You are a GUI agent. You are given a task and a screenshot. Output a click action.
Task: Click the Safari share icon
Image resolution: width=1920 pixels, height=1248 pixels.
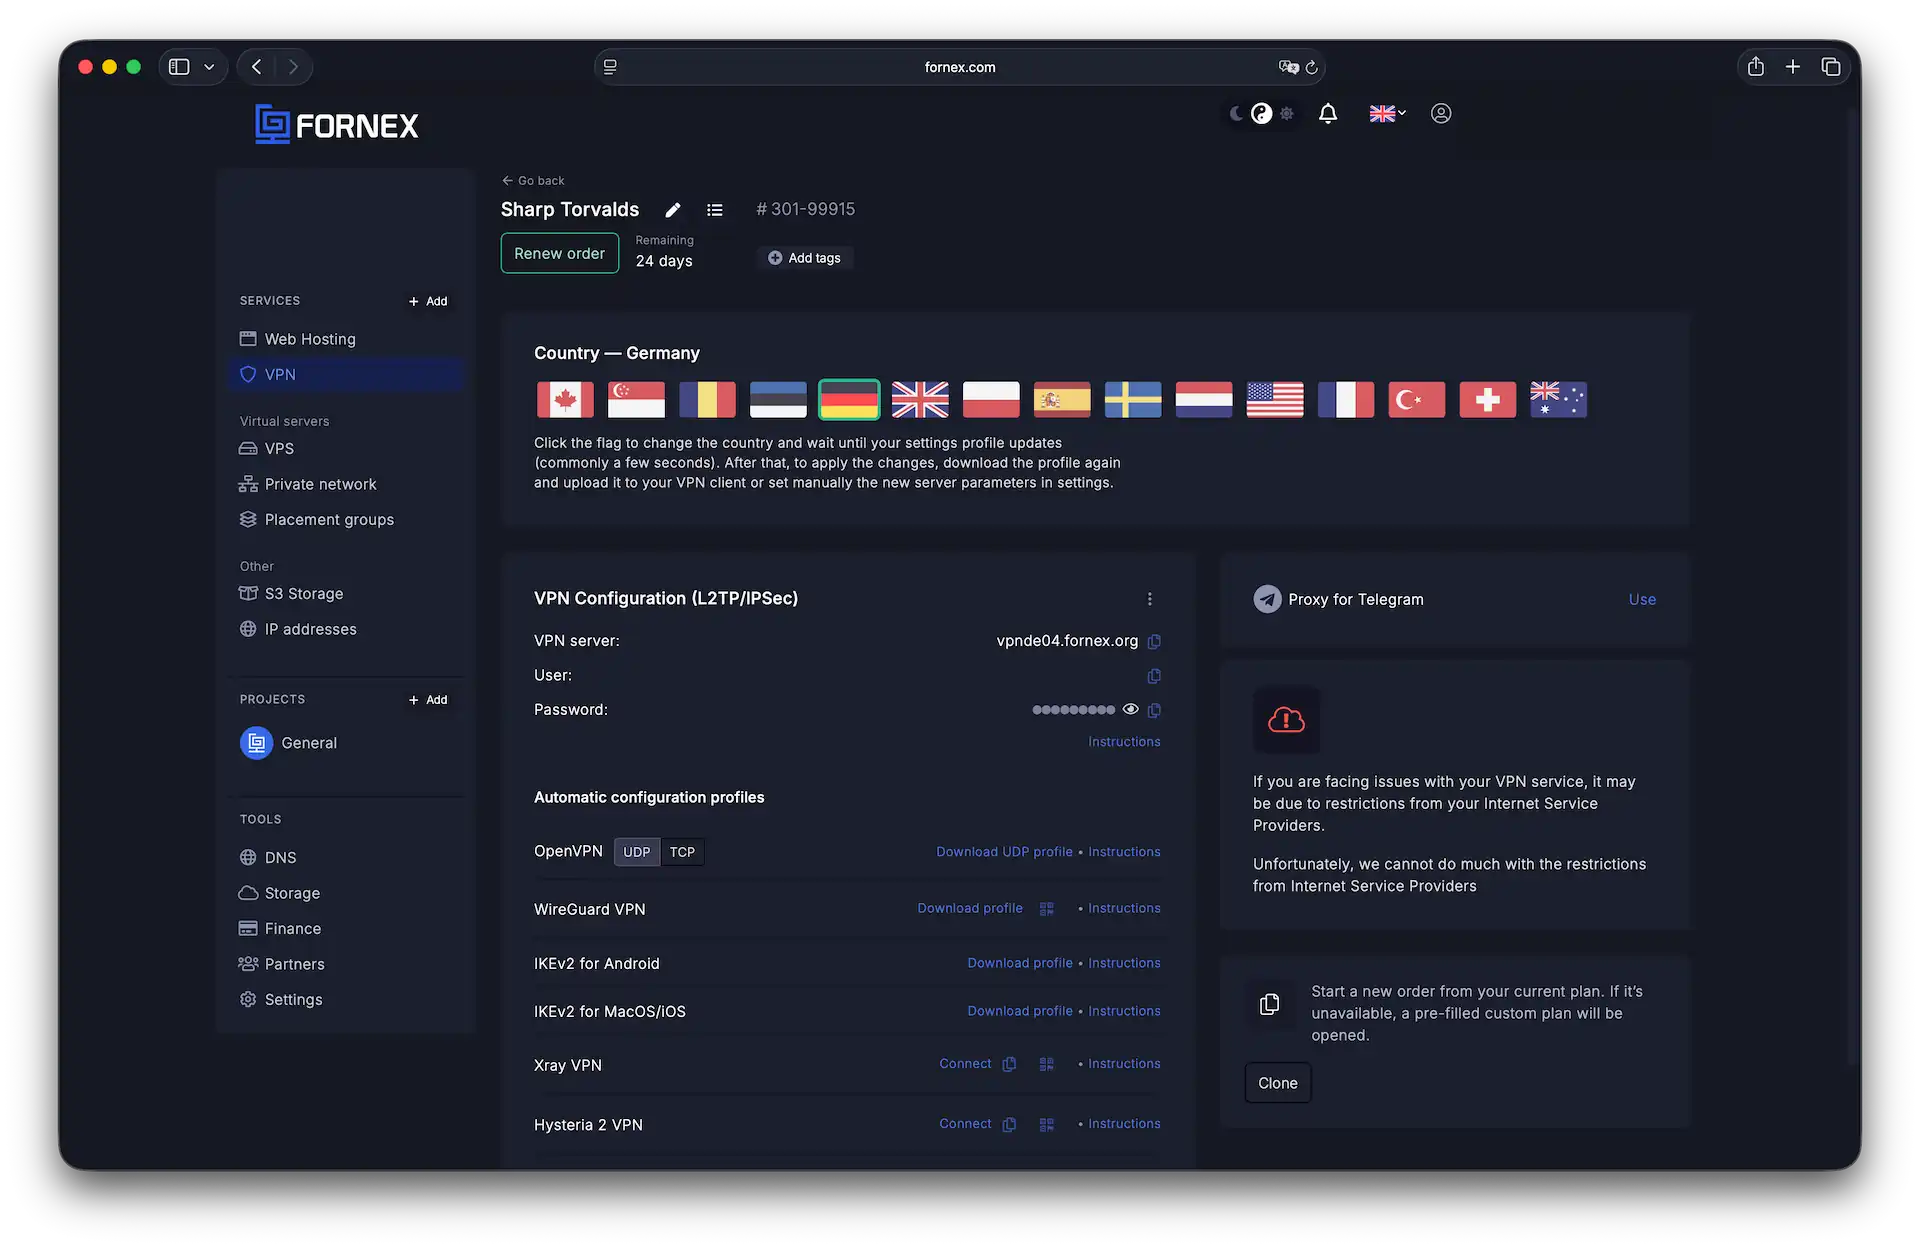(1756, 67)
